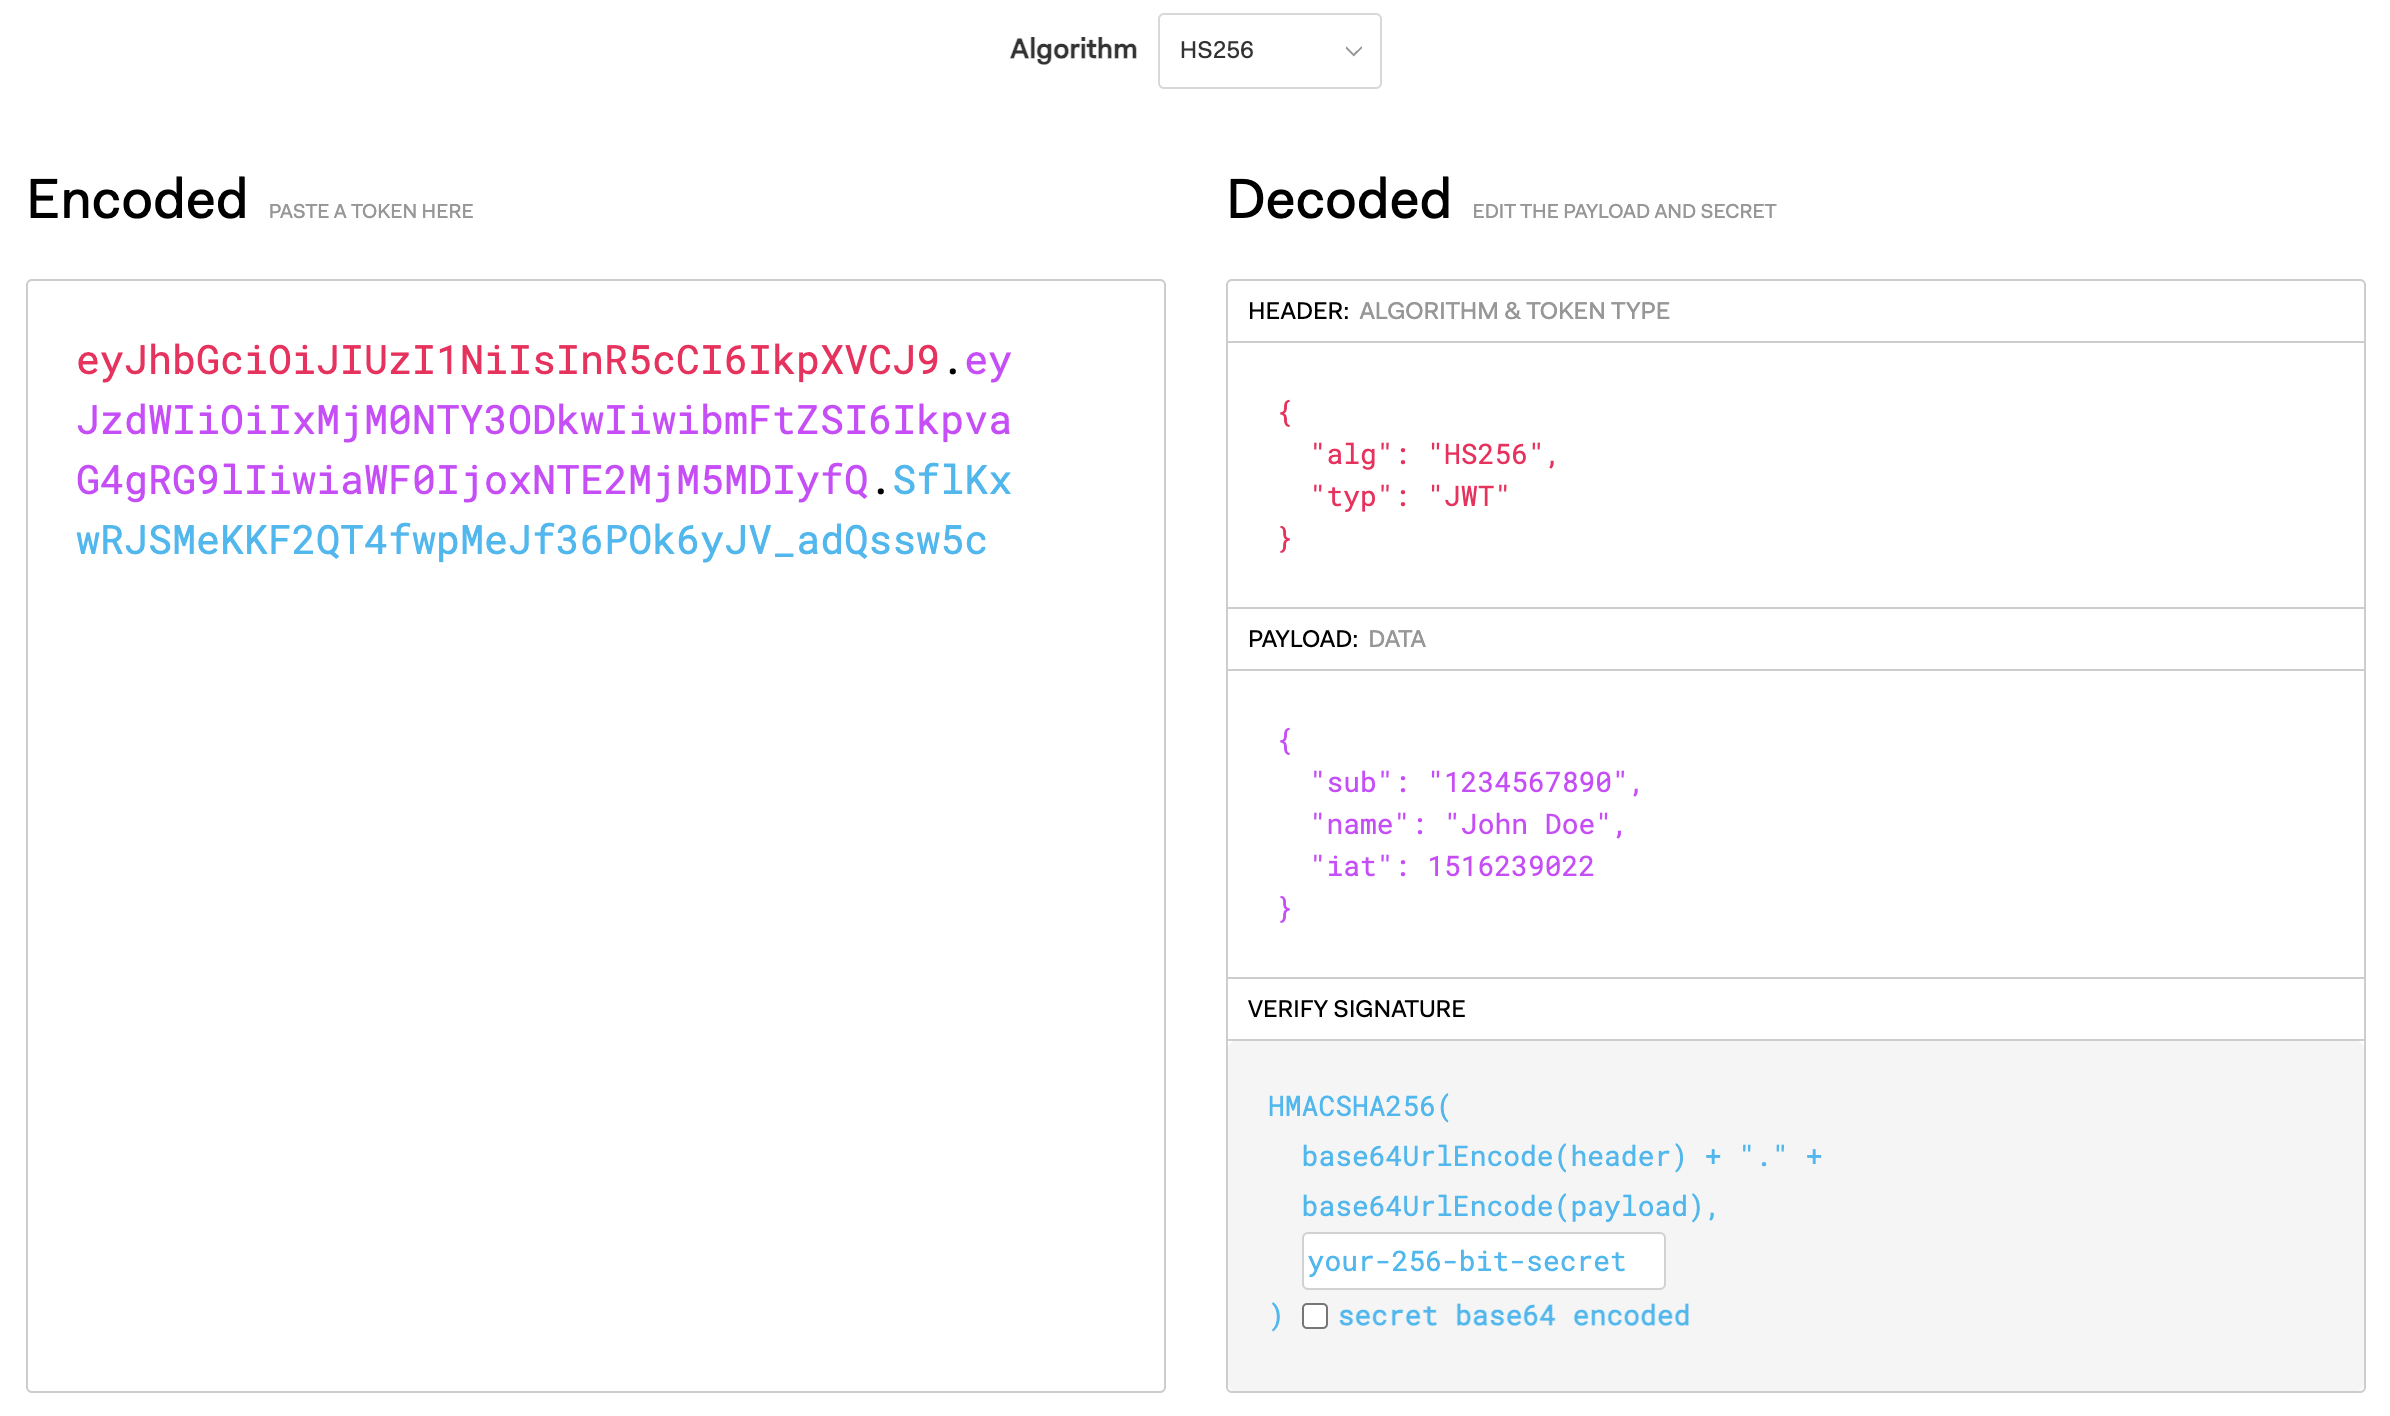Click the "alg": "HS256" header line
The width and height of the screenshot is (2390, 1416).
click(x=1434, y=455)
